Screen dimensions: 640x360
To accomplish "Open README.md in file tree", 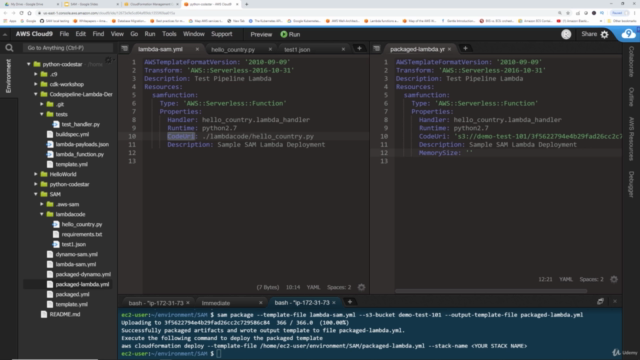I will pos(65,314).
